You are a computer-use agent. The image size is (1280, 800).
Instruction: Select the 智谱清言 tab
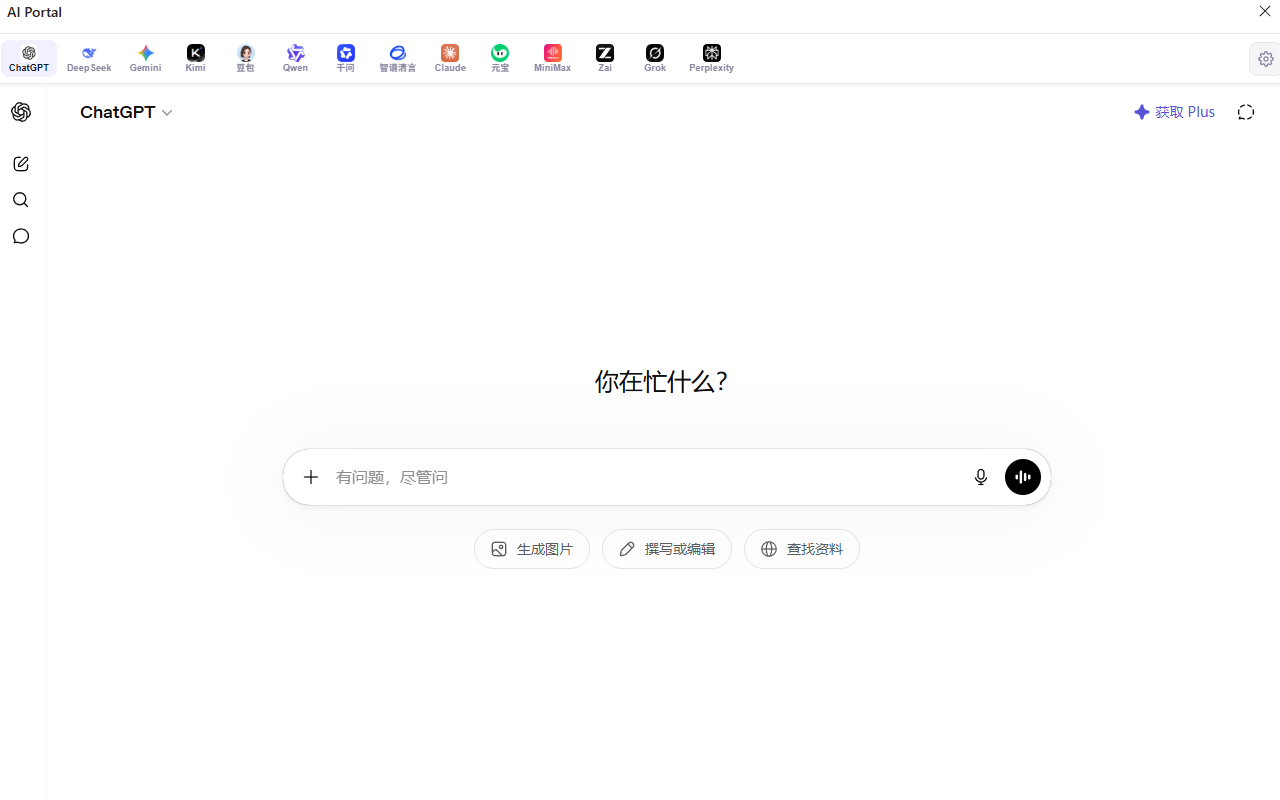point(398,59)
